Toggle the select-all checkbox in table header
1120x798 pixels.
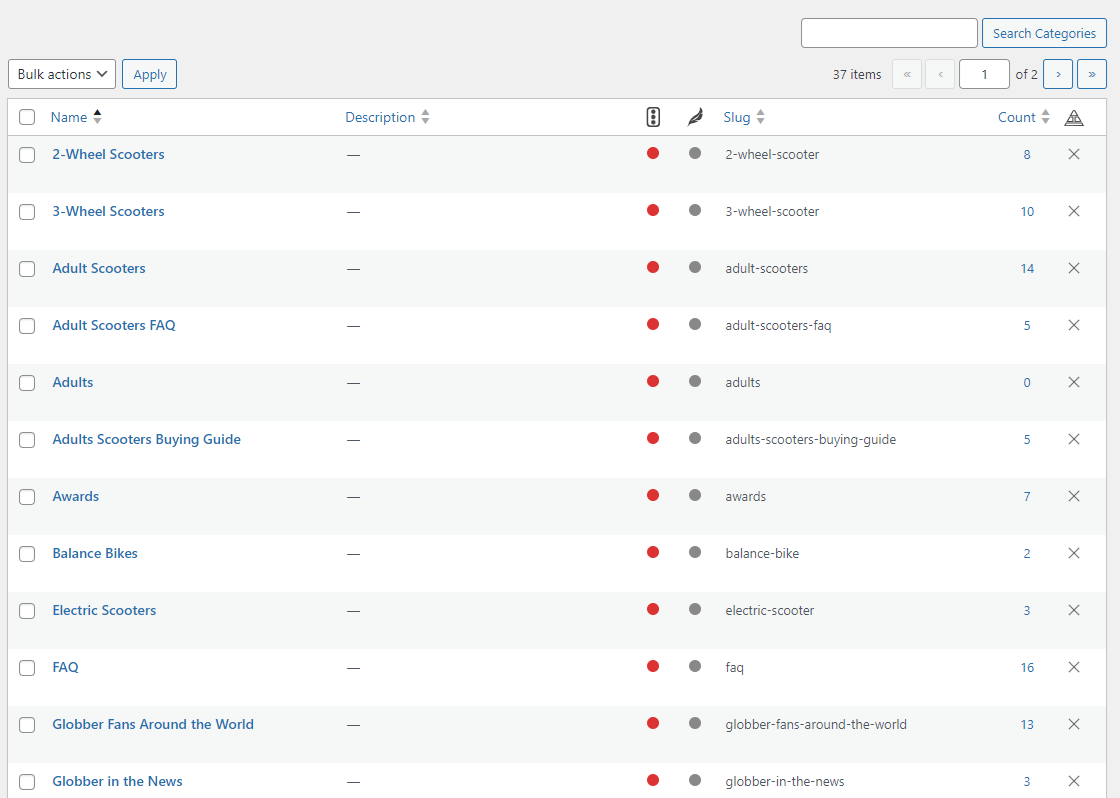[x=27, y=117]
